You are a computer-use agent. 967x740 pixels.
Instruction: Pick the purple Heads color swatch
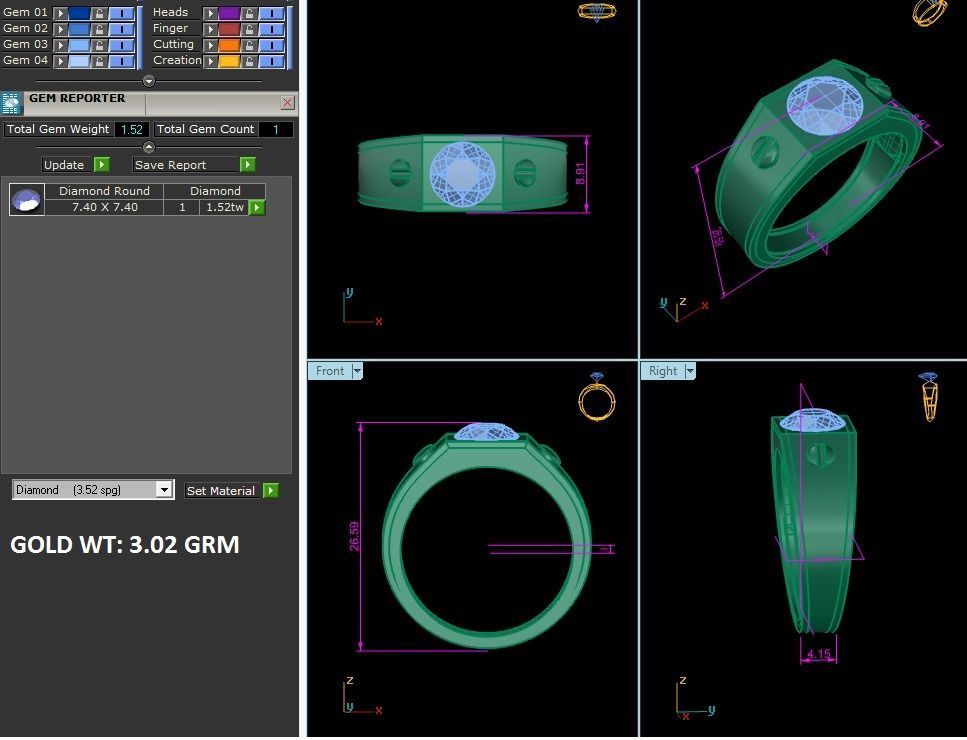point(229,13)
